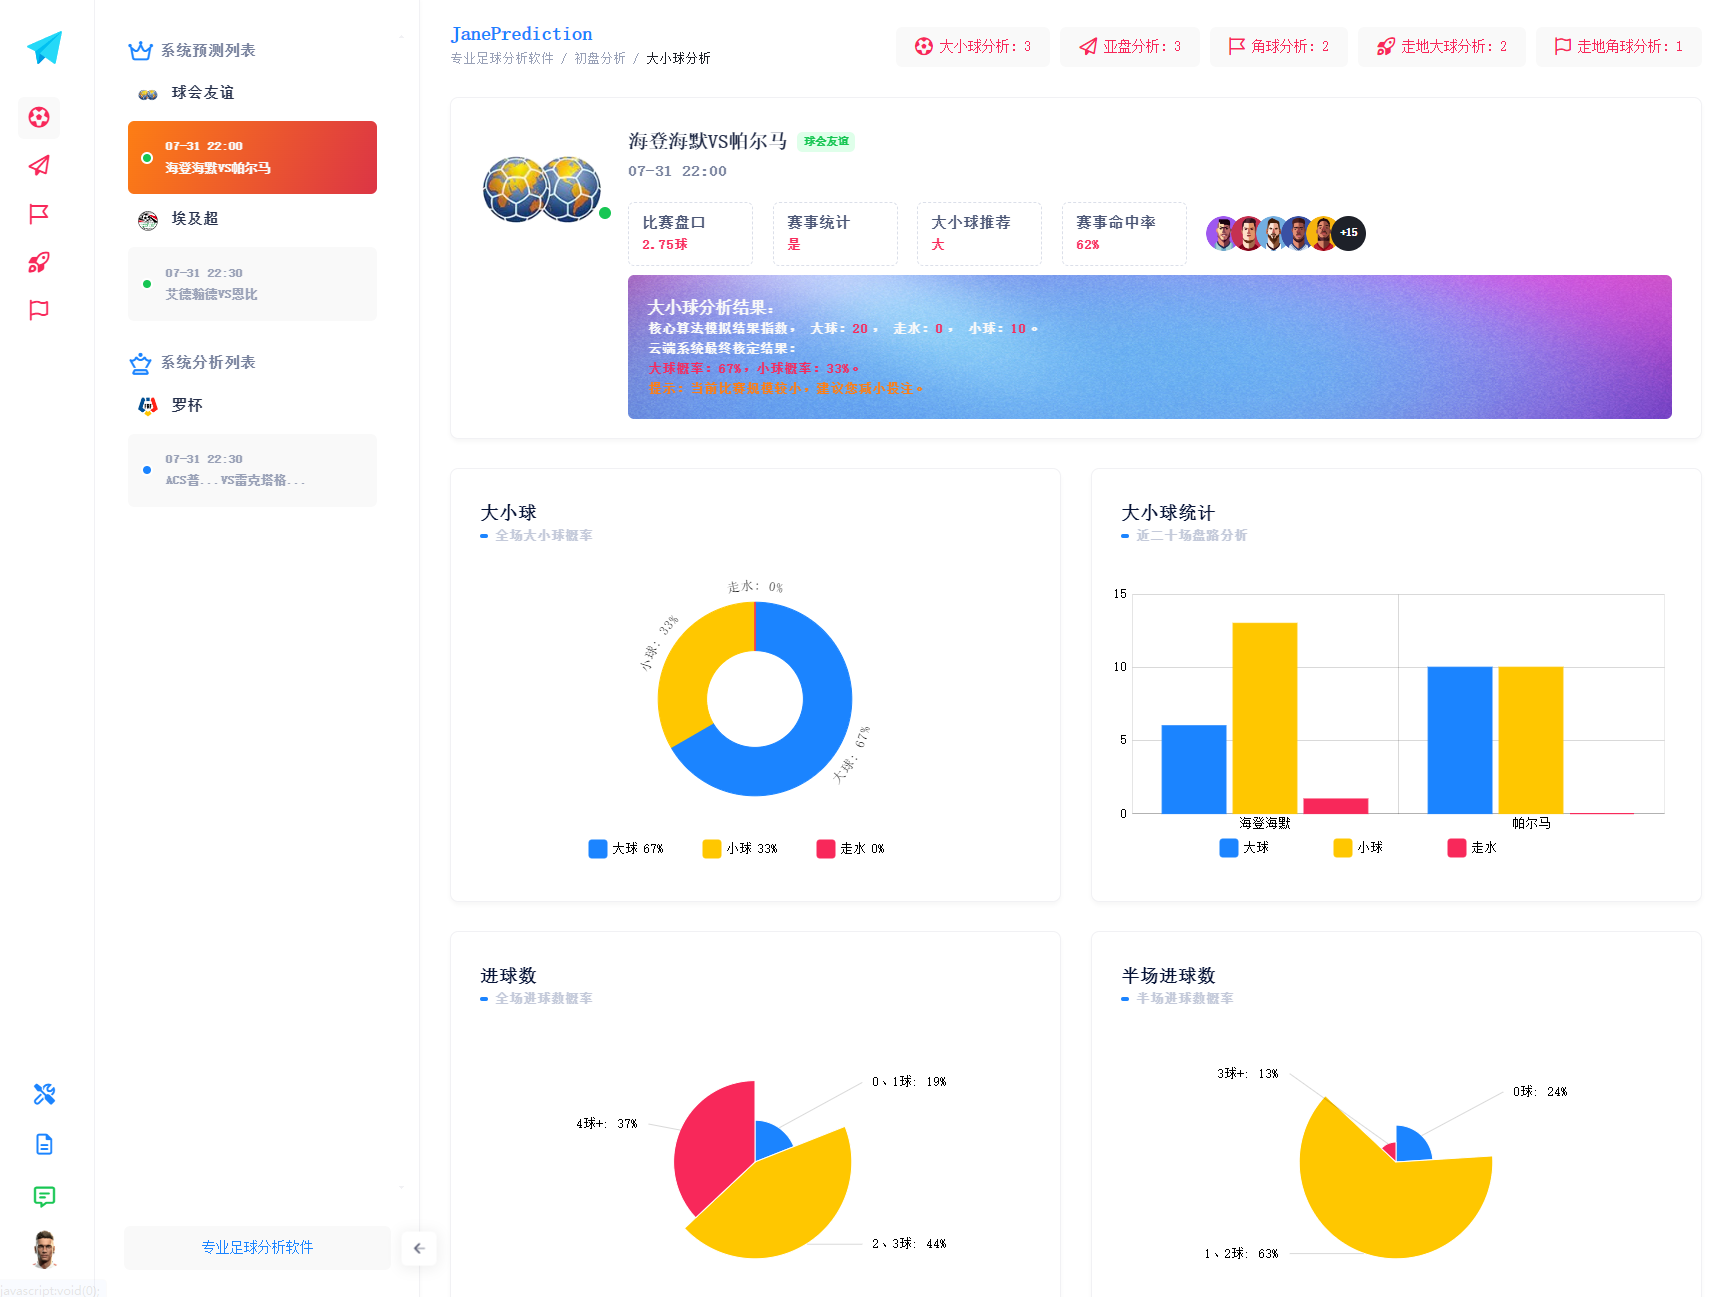Click breadcrumb 专业足球分析软件
Image resolution: width=1730 pixels, height=1297 pixels.
point(502,58)
